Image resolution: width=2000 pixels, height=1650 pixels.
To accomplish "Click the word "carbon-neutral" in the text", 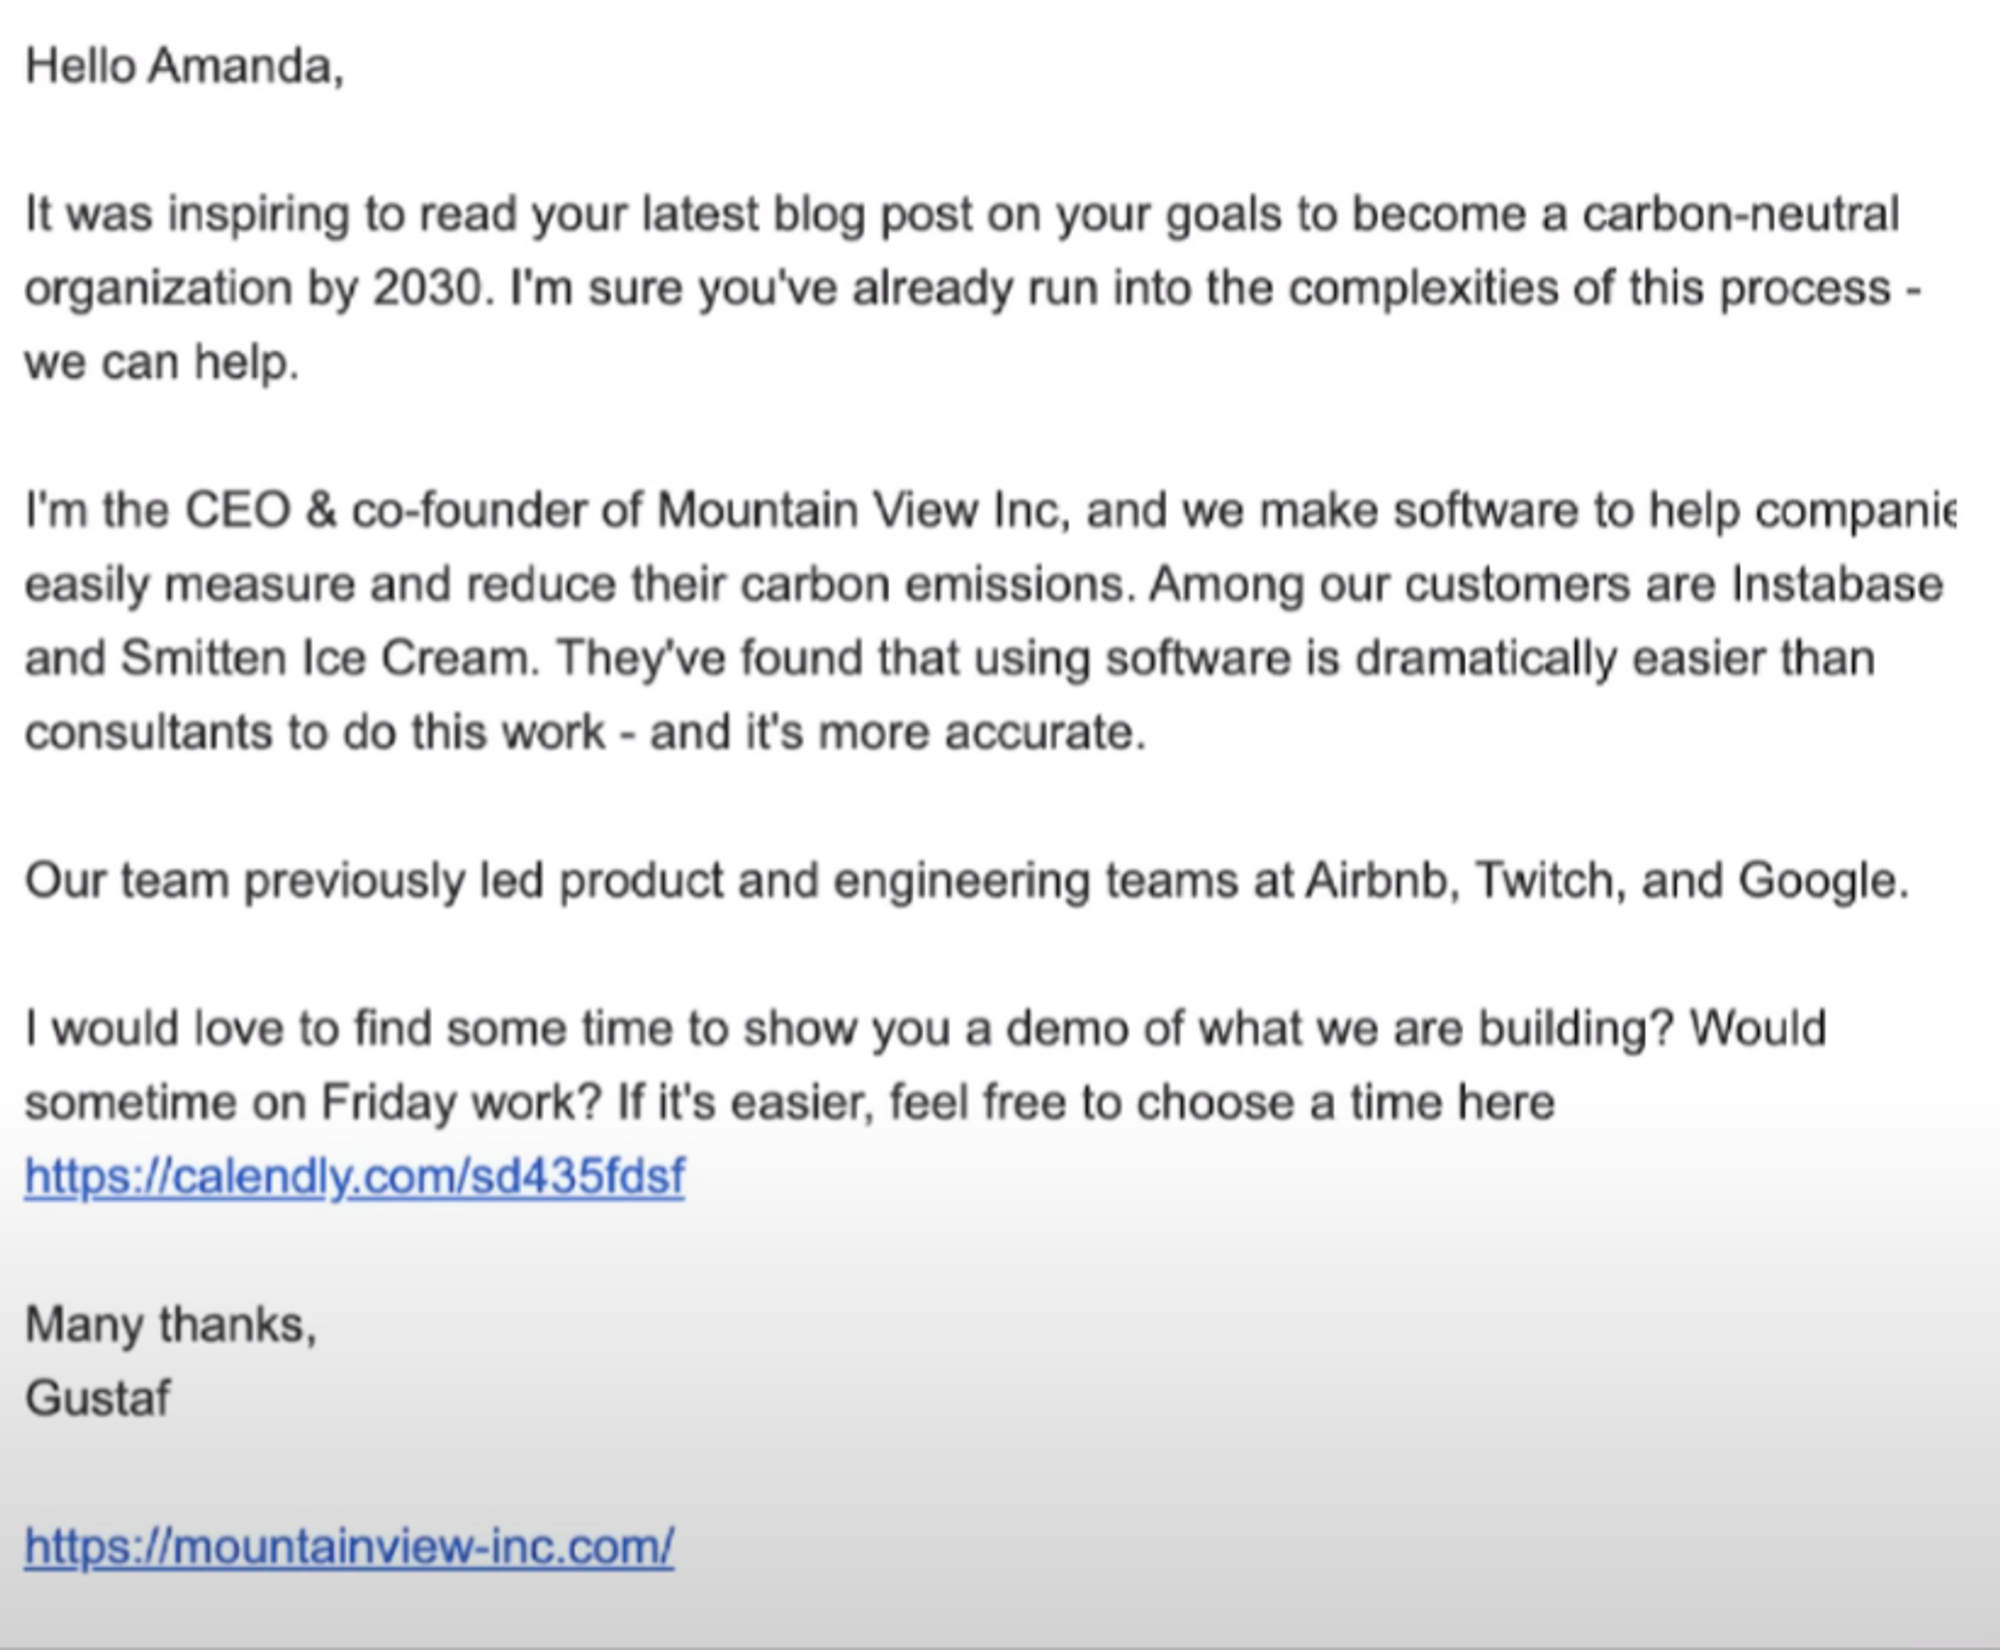I will point(1739,214).
